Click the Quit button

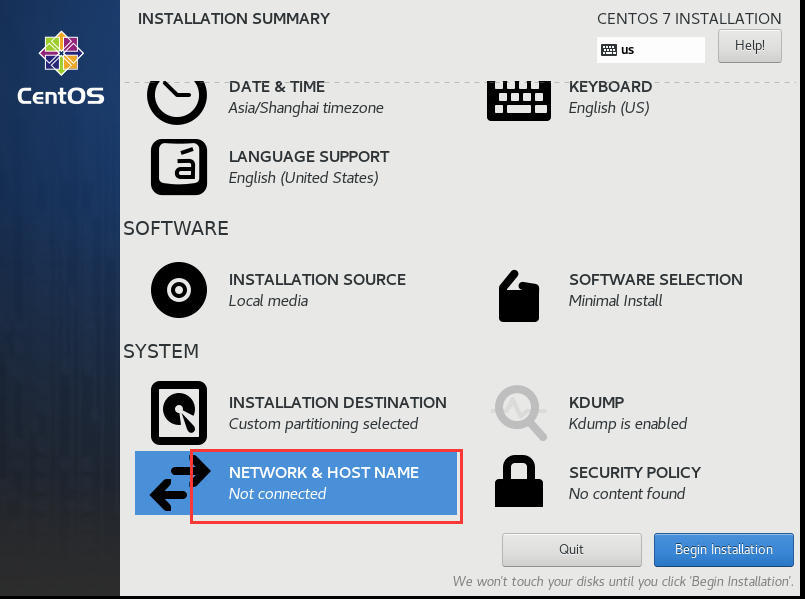[x=571, y=550]
